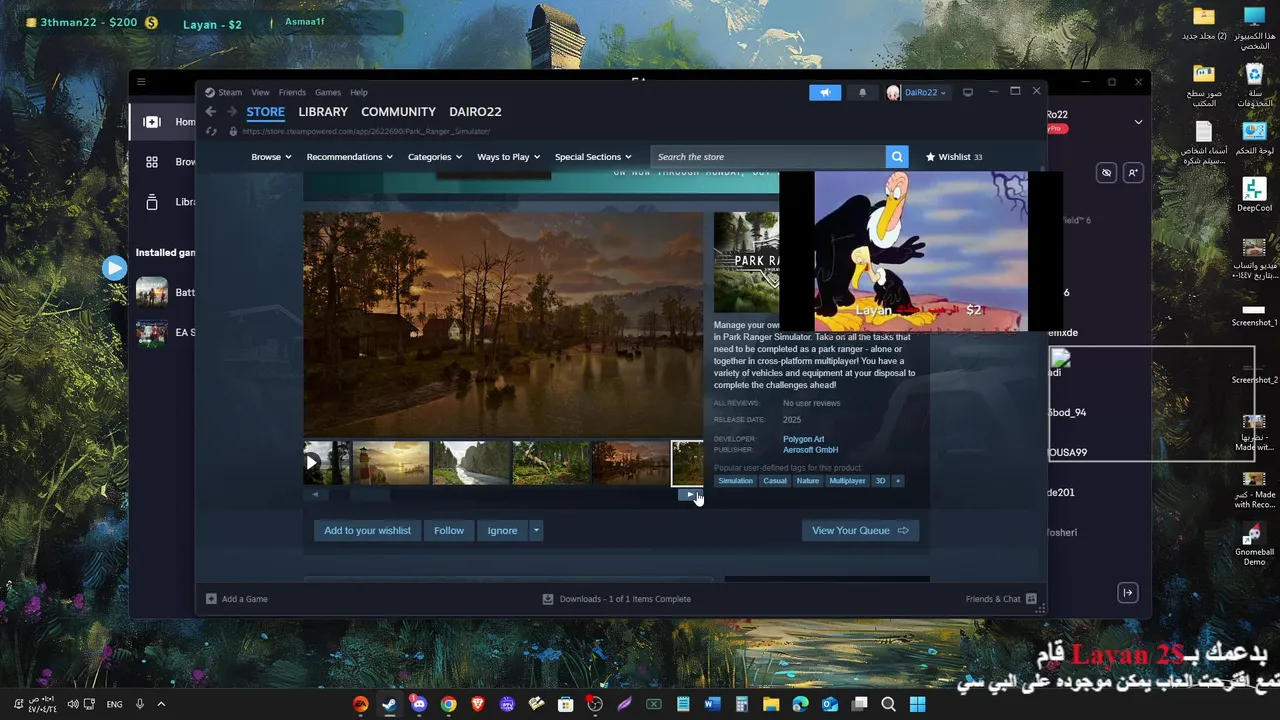Open the Friends menu

tap(292, 92)
